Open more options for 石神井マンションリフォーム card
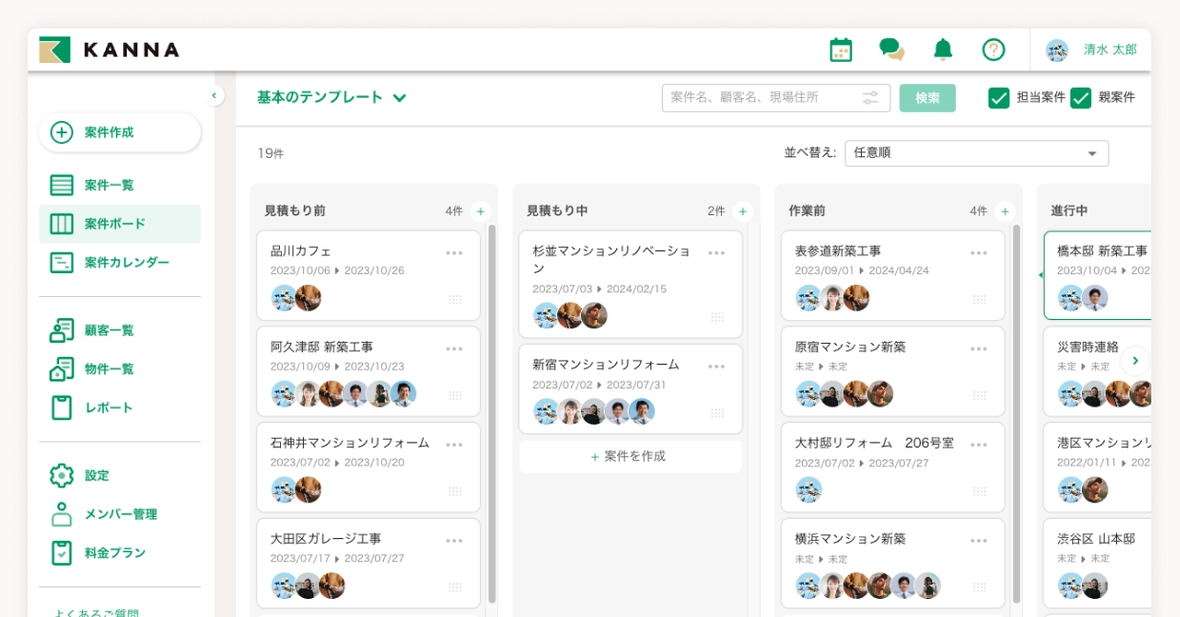Screen dimensions: 1180x617 (454, 445)
